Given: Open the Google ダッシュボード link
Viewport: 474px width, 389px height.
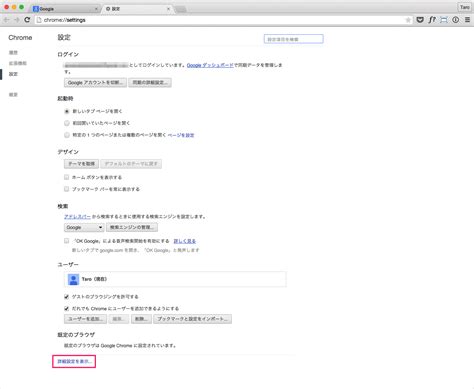Looking at the screenshot, I should coord(210,65).
